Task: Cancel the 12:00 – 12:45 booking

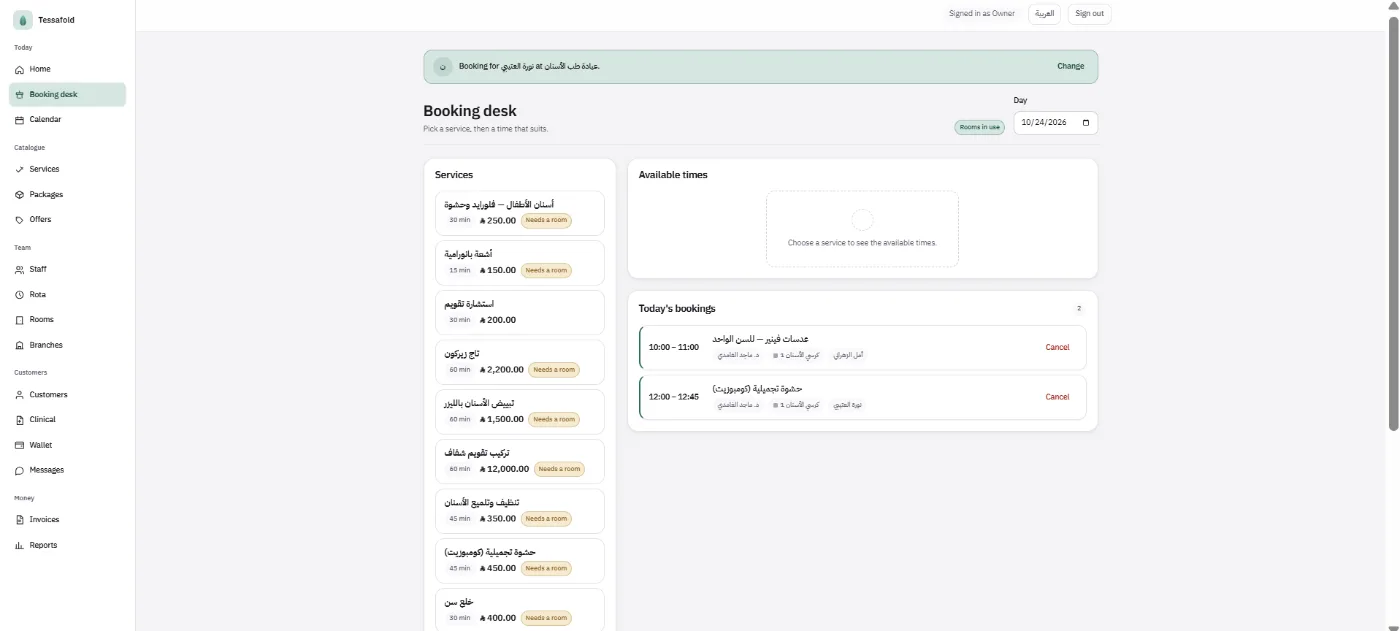Action: [1057, 397]
